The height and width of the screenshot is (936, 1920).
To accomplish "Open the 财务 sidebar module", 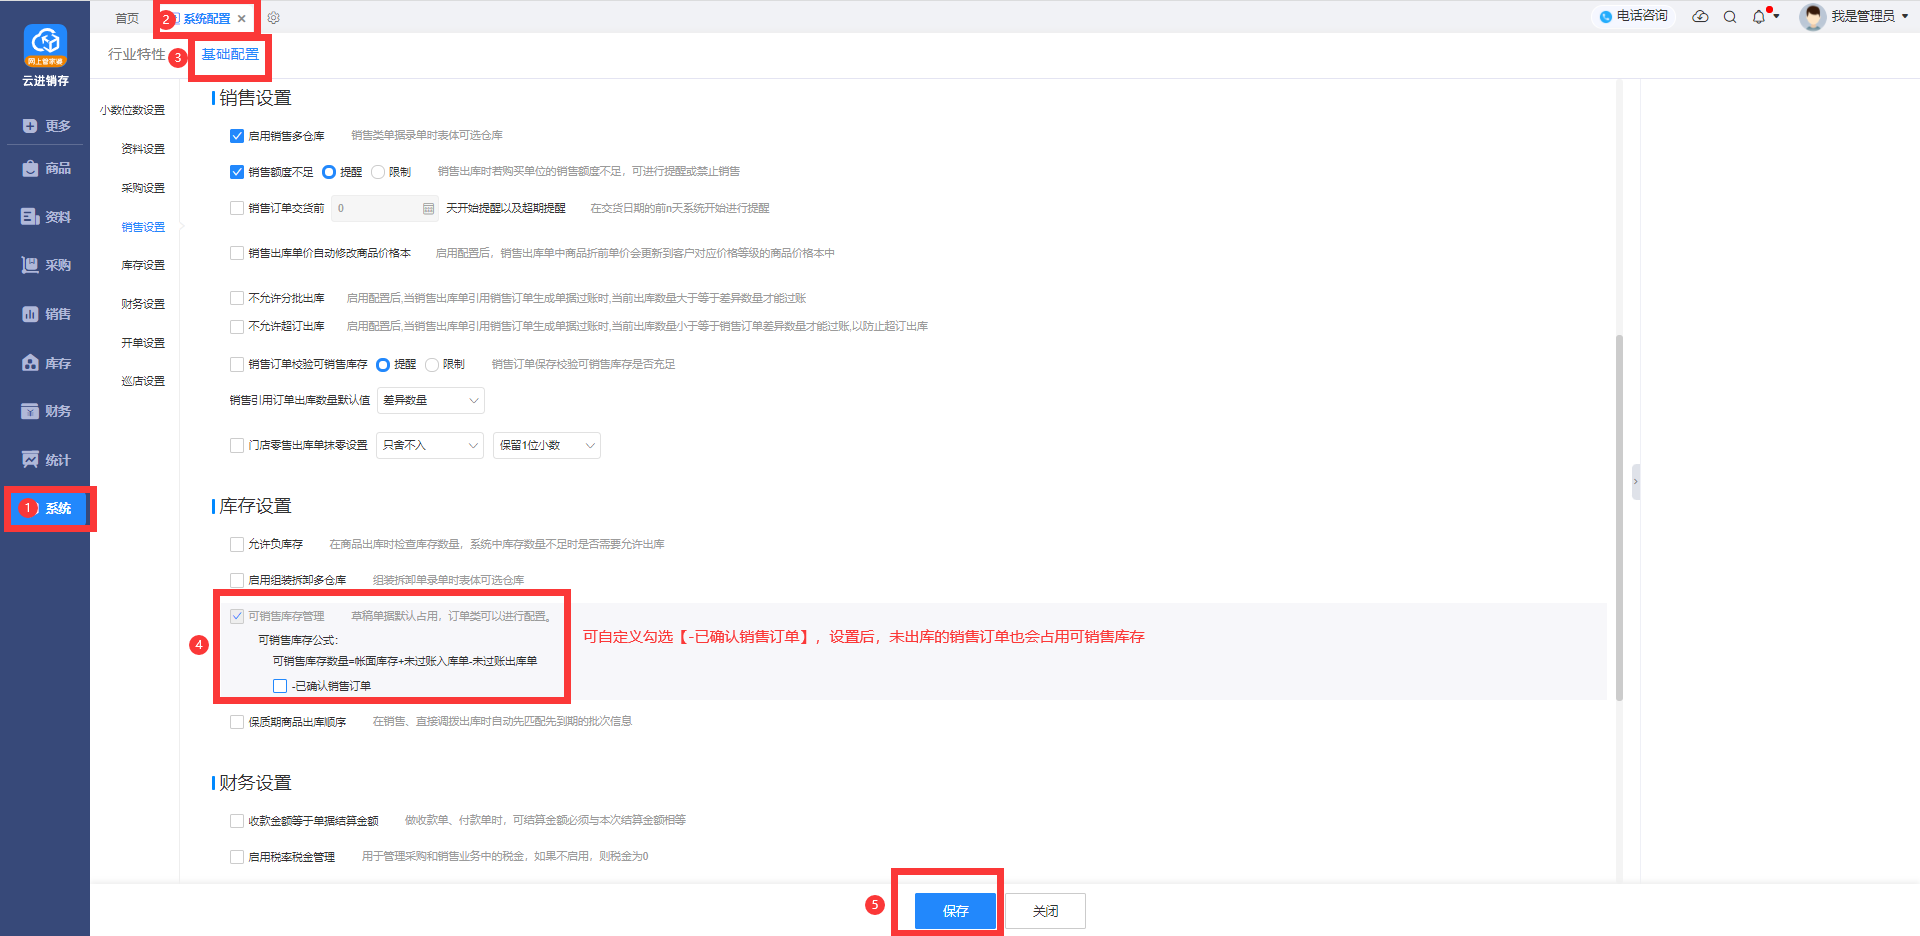I will coord(46,411).
